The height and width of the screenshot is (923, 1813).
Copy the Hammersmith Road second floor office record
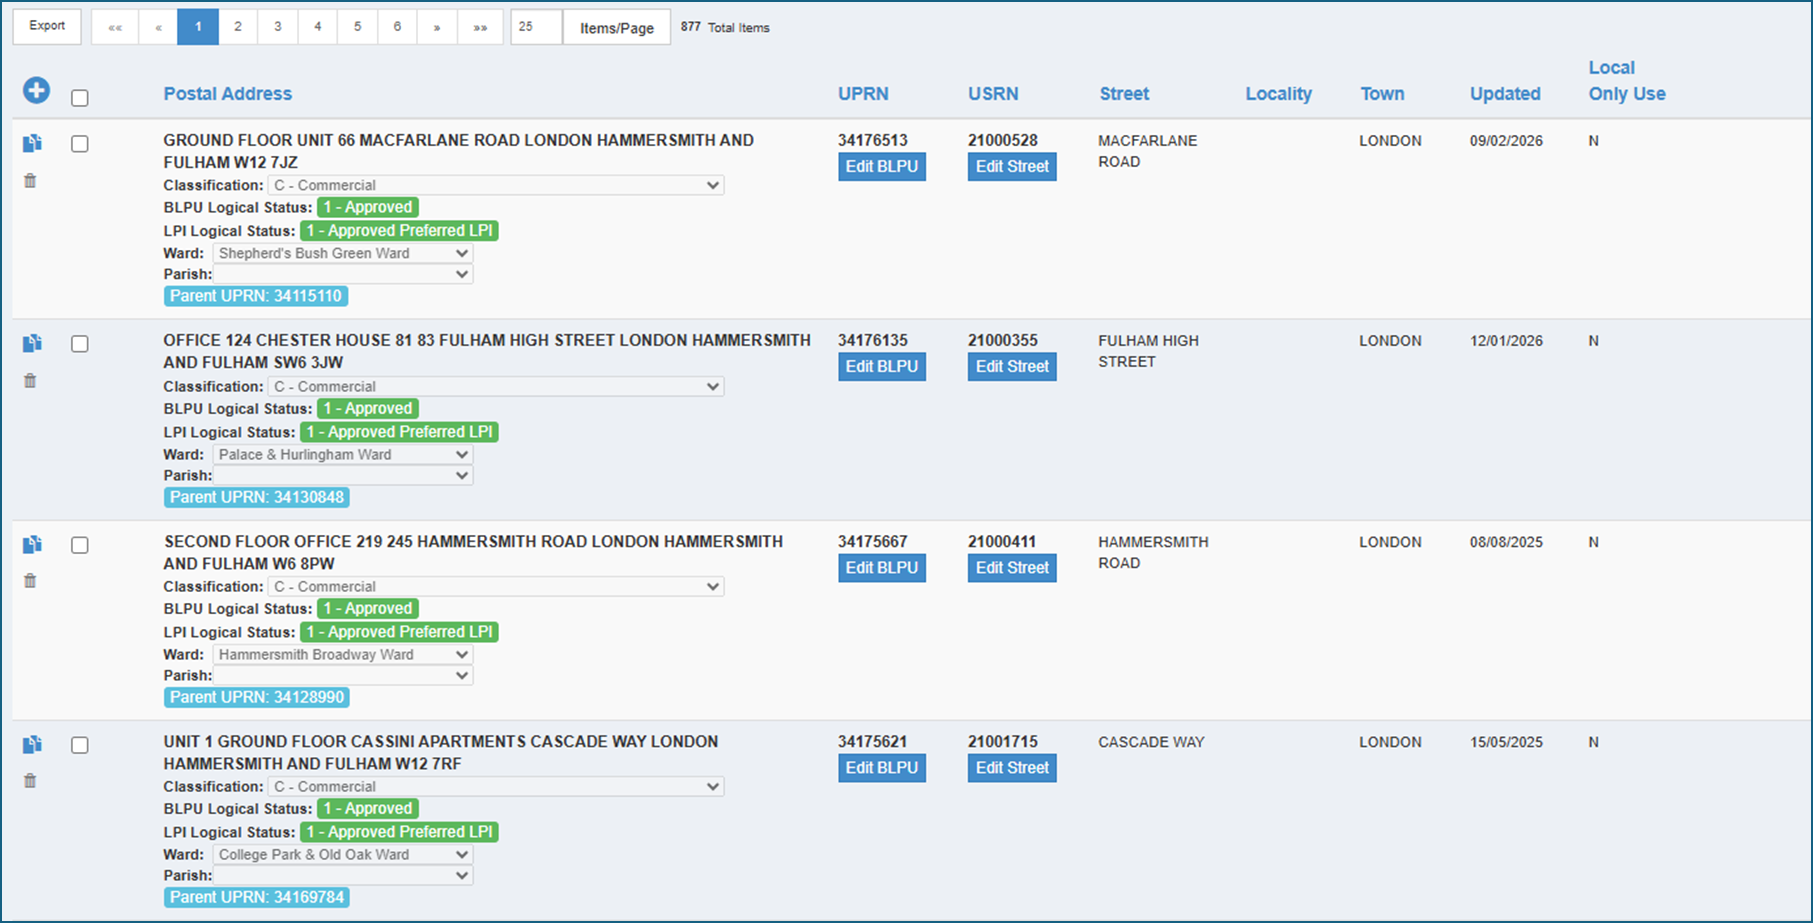tap(32, 544)
